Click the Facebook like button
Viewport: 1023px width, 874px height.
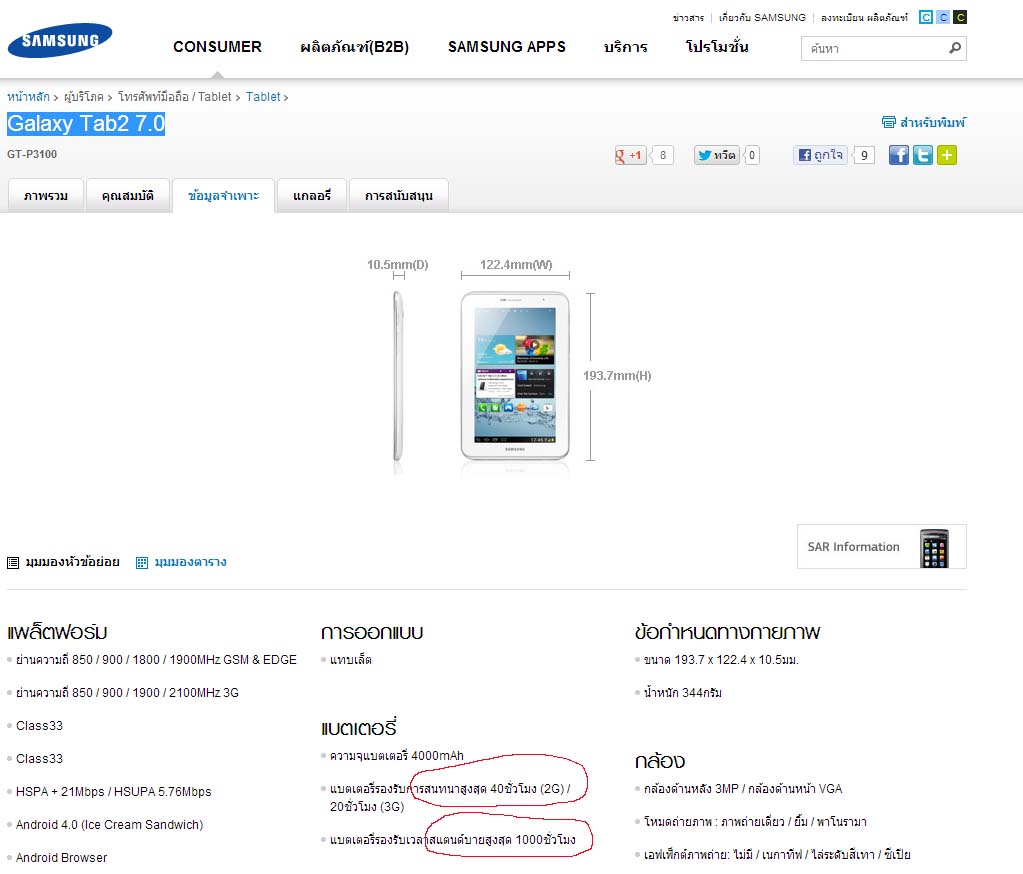(x=821, y=155)
